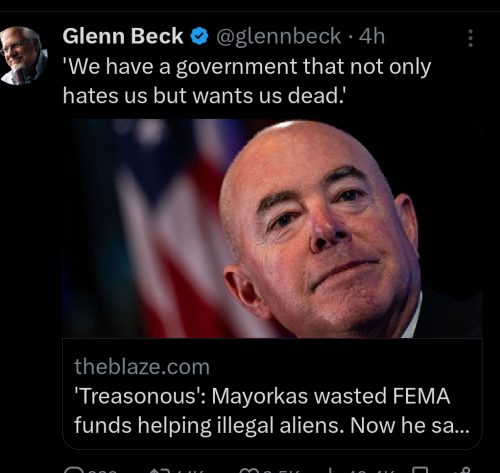
Task: Open the post via 4h timestamp
Action: 372,36
